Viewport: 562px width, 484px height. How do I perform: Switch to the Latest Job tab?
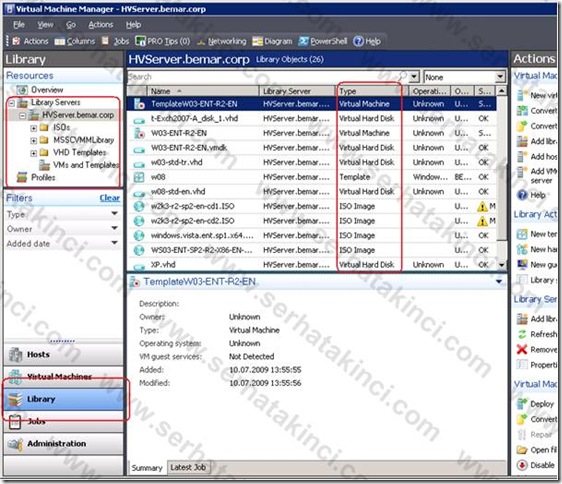(188, 467)
